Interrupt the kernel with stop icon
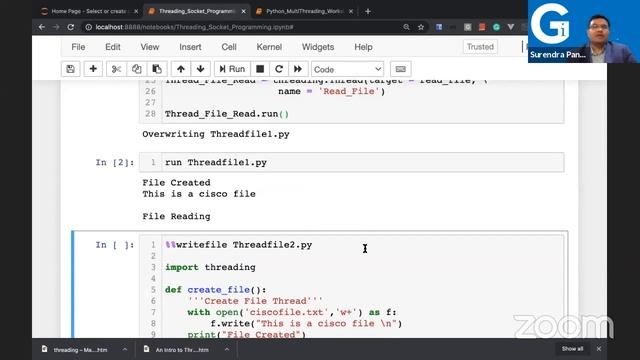Screen dimensions: 640x360 (x=260, y=69)
